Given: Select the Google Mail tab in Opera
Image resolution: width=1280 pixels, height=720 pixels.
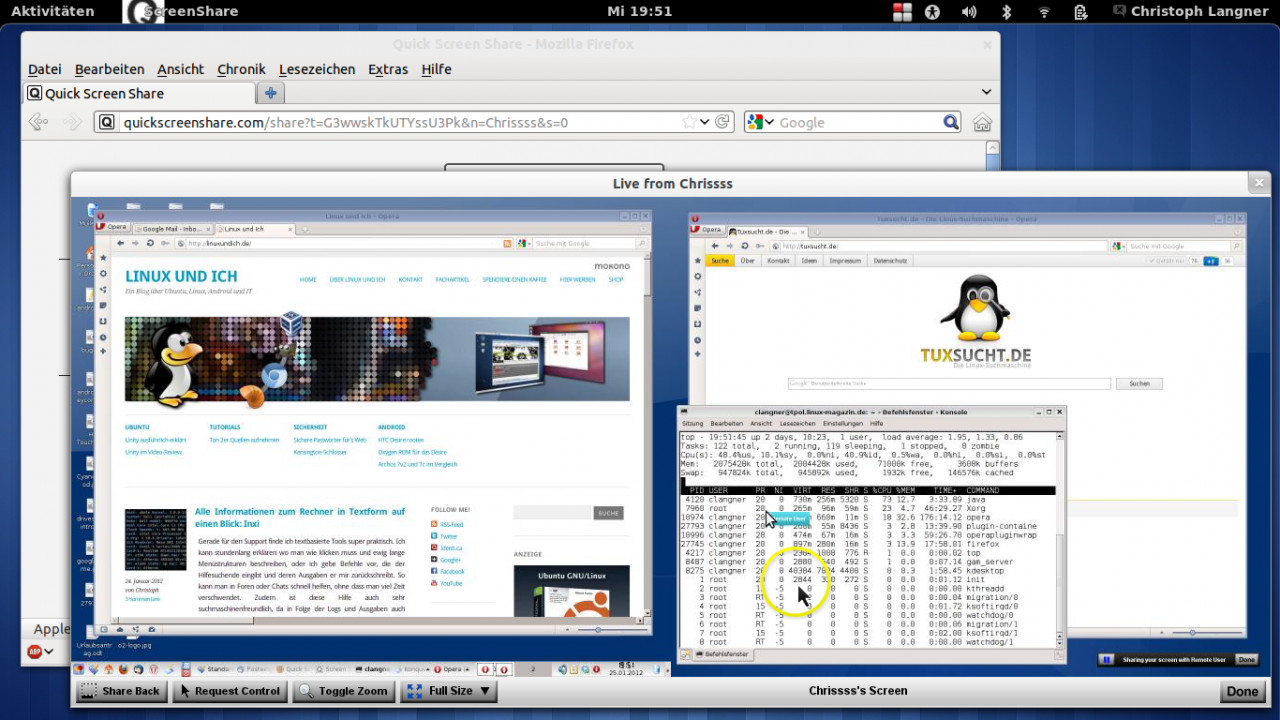Looking at the screenshot, I should (x=172, y=229).
